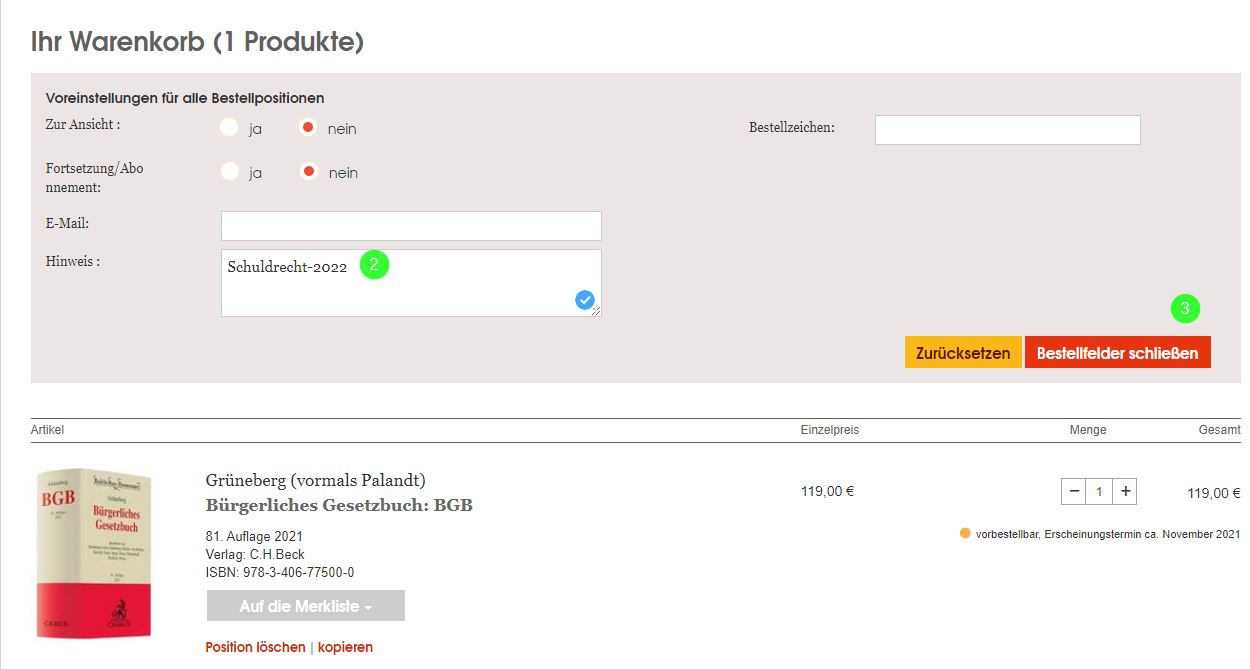This screenshot has height=669, width=1250.
Task: Select 'ja' for Zur Ansicht
Action: pyautogui.click(x=230, y=128)
